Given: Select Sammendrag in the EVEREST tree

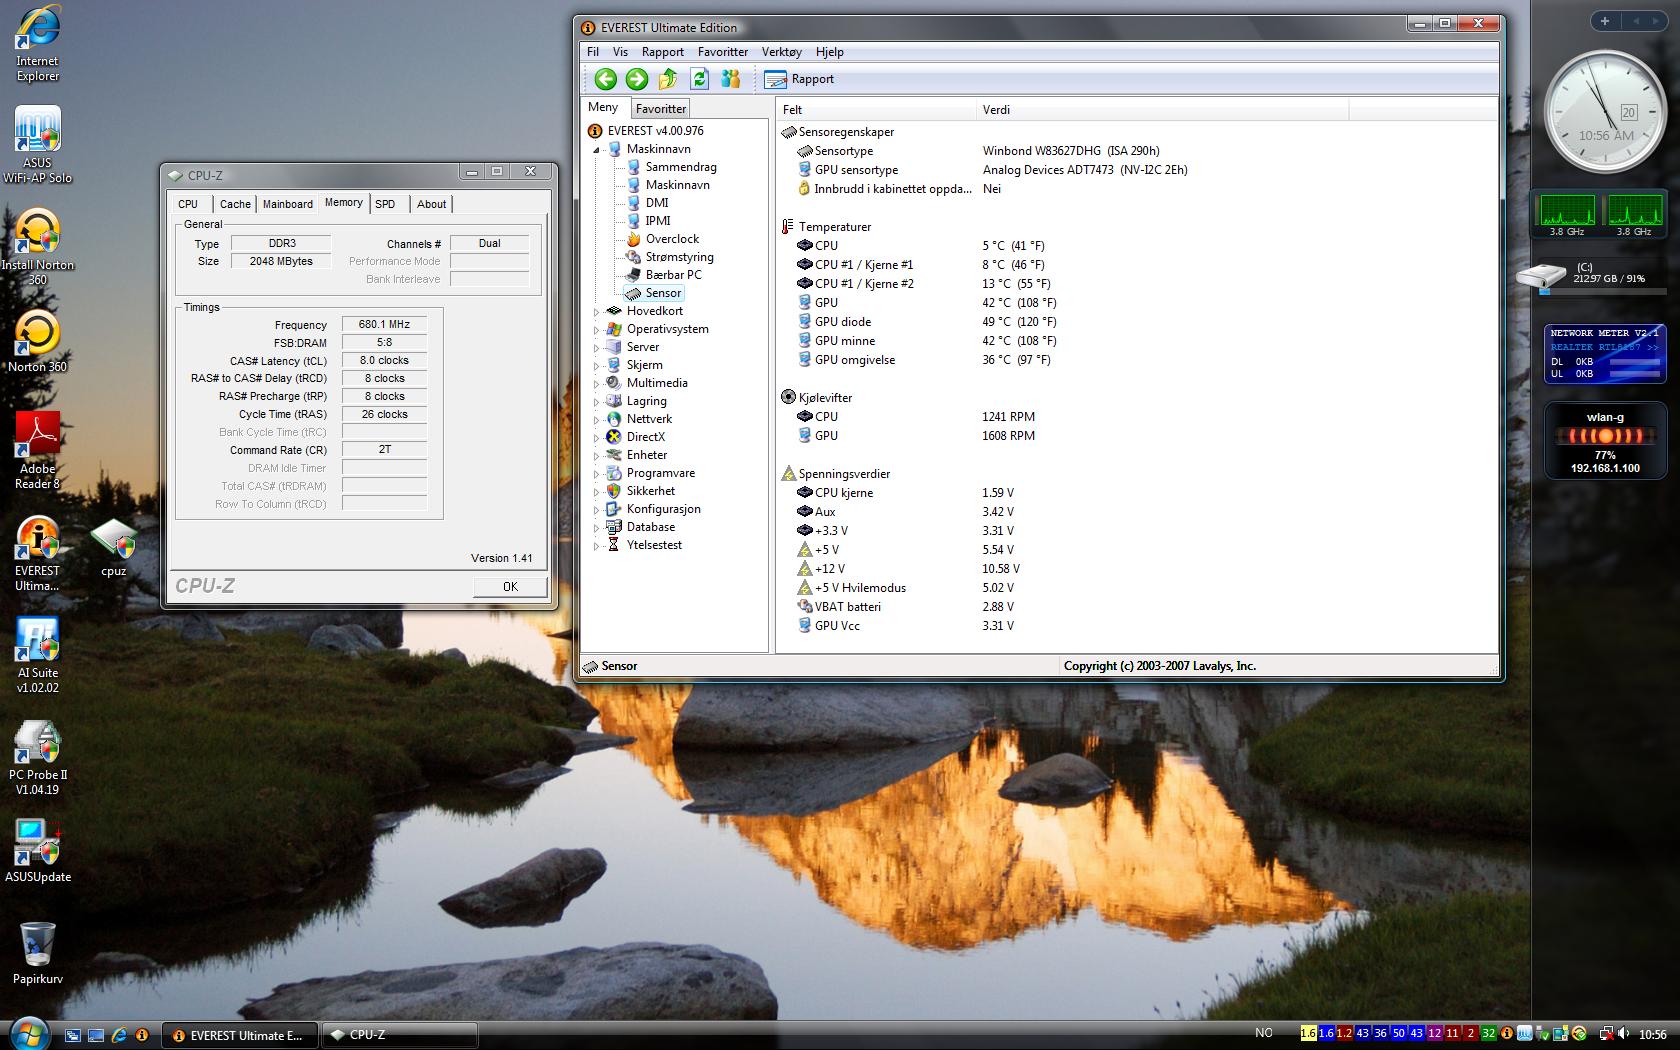Looking at the screenshot, I should [681, 167].
